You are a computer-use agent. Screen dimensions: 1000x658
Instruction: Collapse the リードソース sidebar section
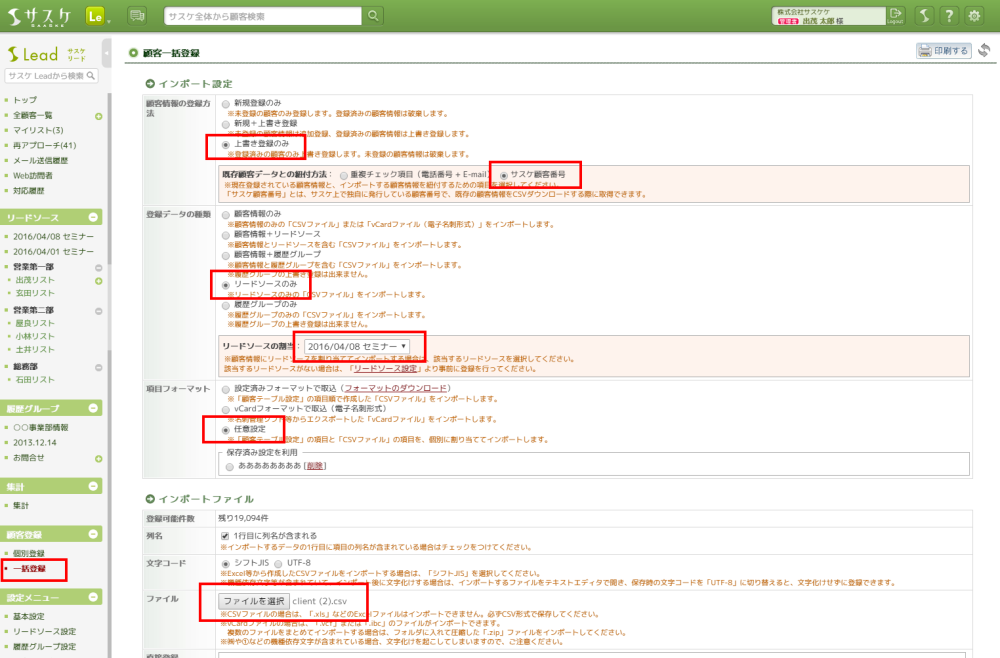[x=93, y=217]
